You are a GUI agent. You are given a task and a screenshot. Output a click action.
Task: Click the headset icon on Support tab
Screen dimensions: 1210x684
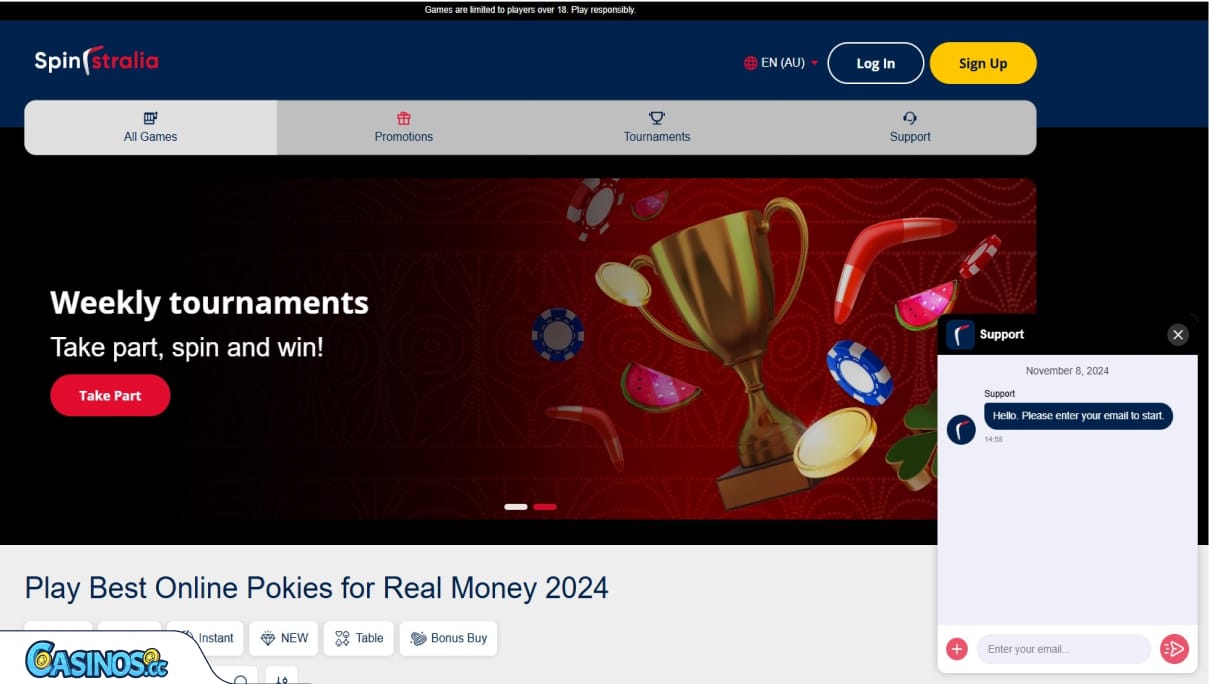pyautogui.click(x=909, y=117)
